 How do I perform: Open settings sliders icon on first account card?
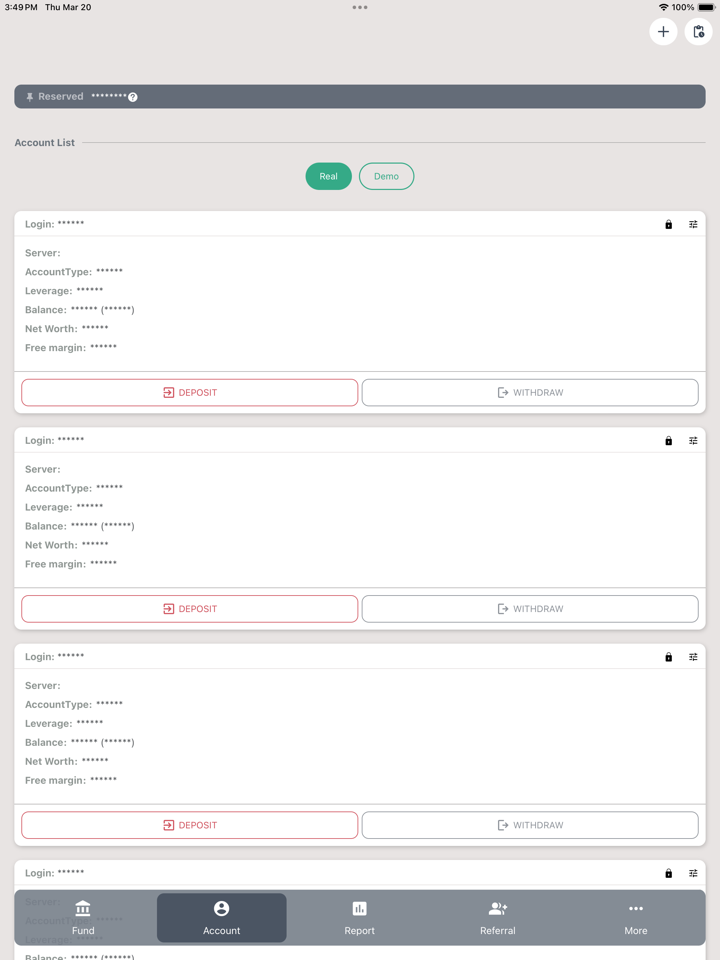point(693,225)
